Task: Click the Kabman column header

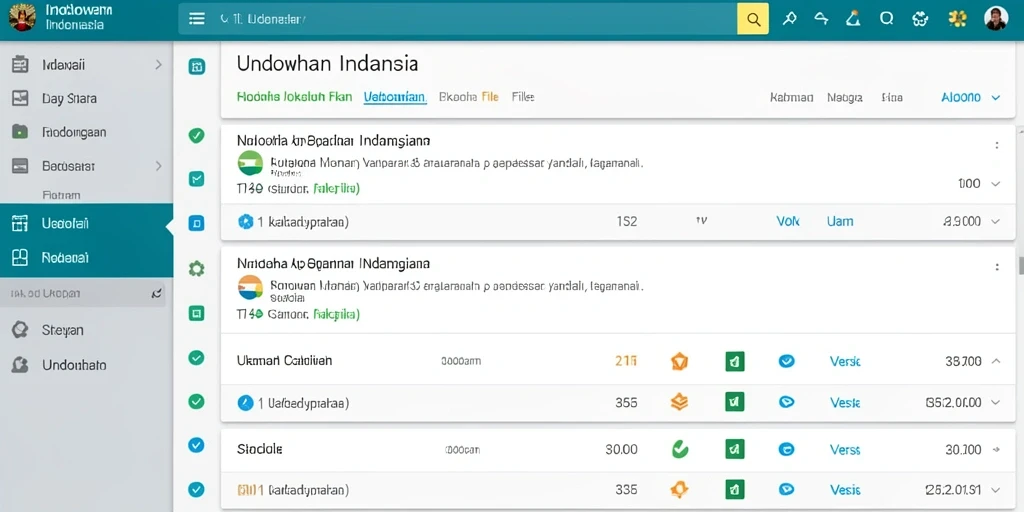Action: click(x=792, y=97)
